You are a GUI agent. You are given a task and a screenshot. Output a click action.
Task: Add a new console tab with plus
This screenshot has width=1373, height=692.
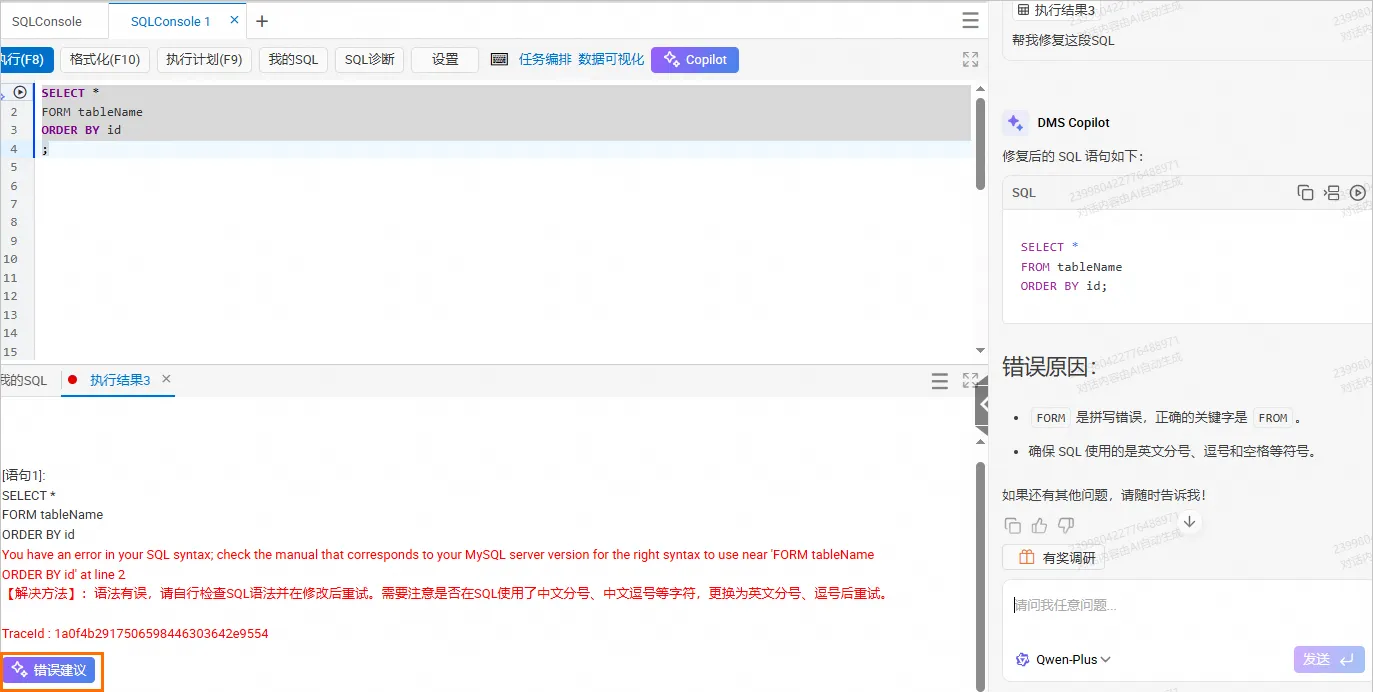pos(262,21)
